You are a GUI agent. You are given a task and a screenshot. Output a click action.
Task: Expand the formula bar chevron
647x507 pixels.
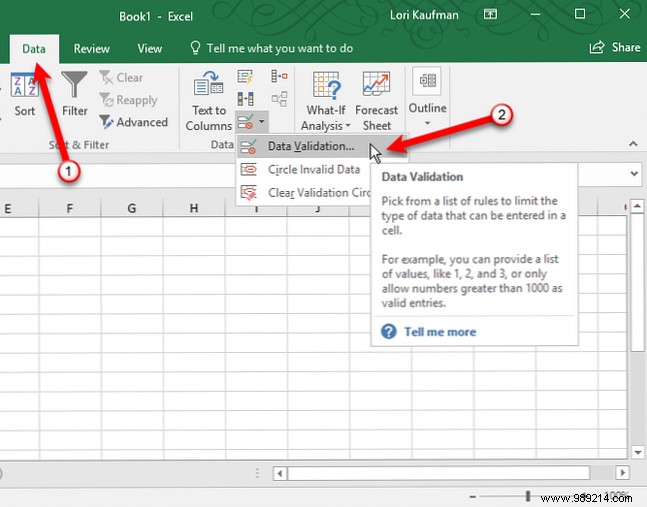click(634, 174)
